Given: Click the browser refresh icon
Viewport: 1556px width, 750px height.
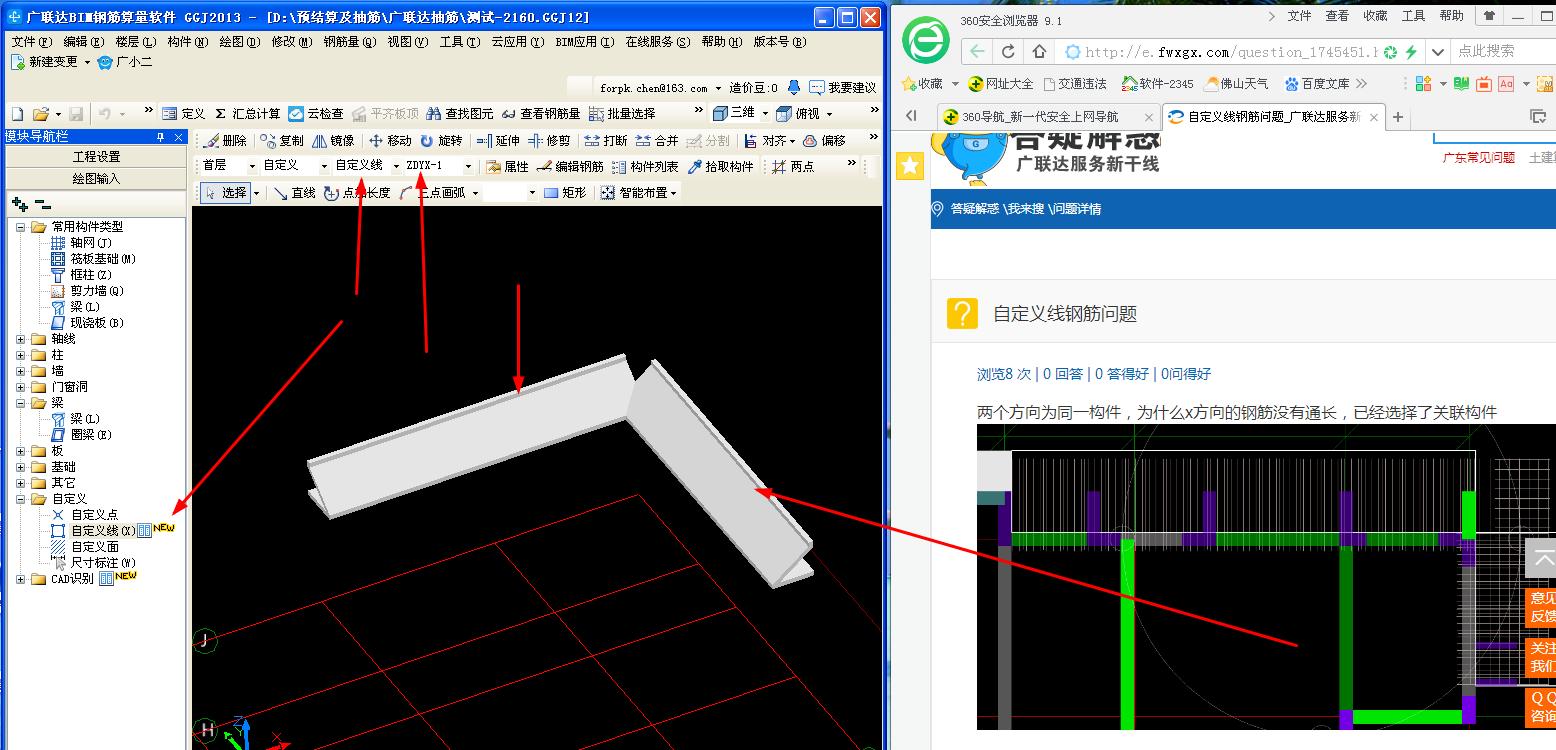Looking at the screenshot, I should coord(1008,52).
